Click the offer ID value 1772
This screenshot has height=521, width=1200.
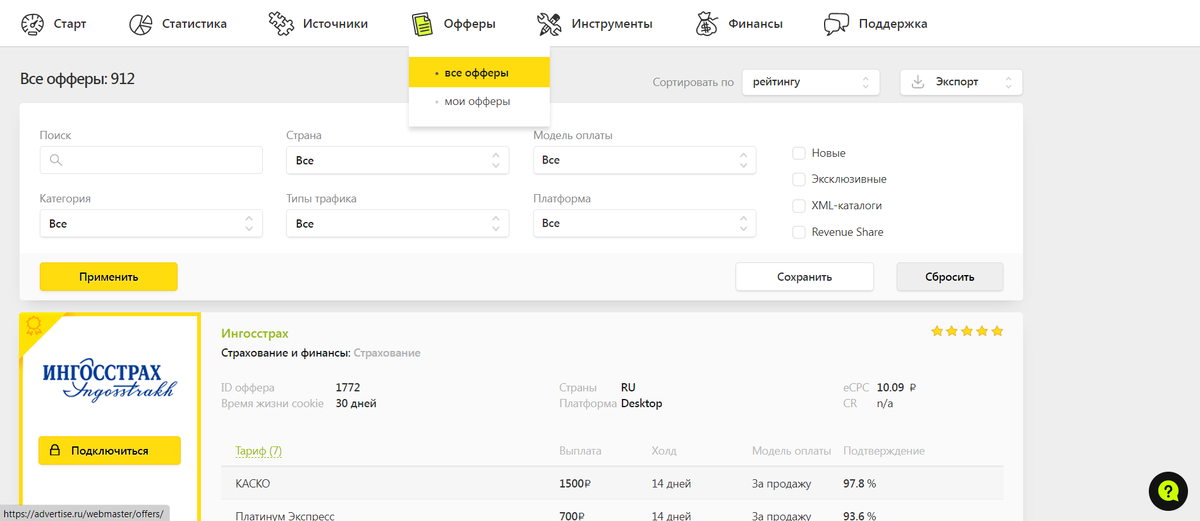coord(348,387)
